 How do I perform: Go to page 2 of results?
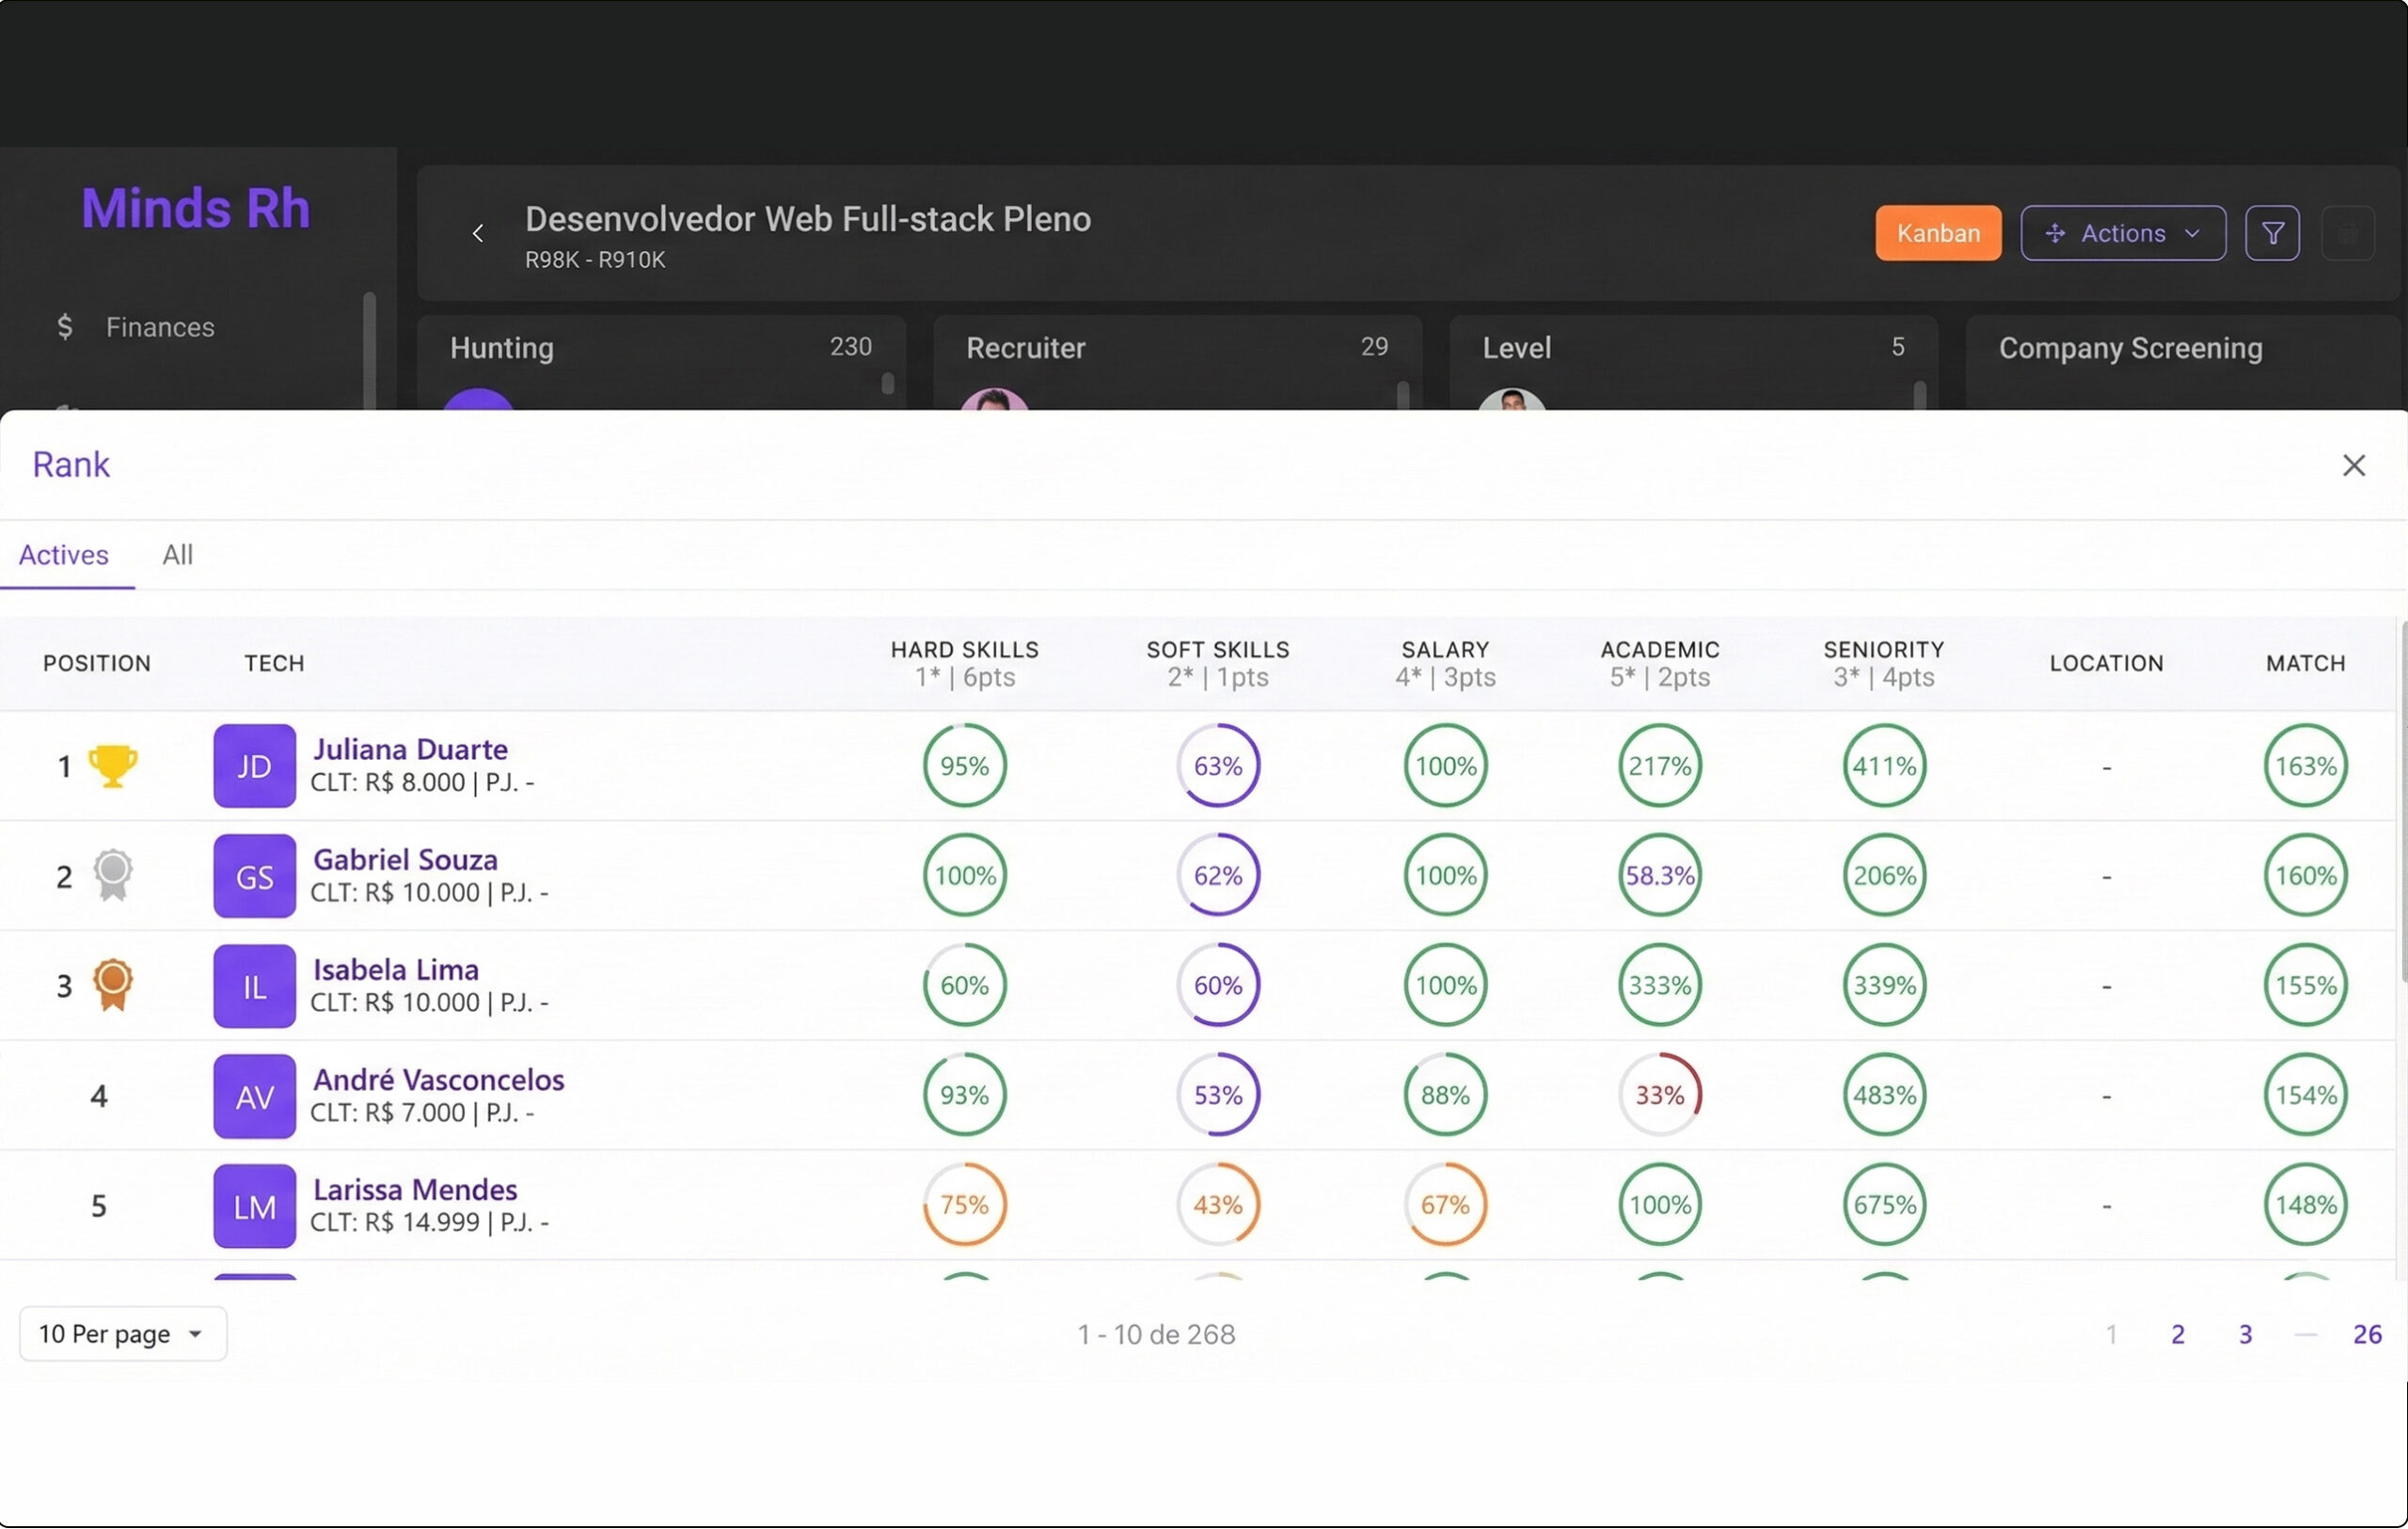[2177, 1334]
